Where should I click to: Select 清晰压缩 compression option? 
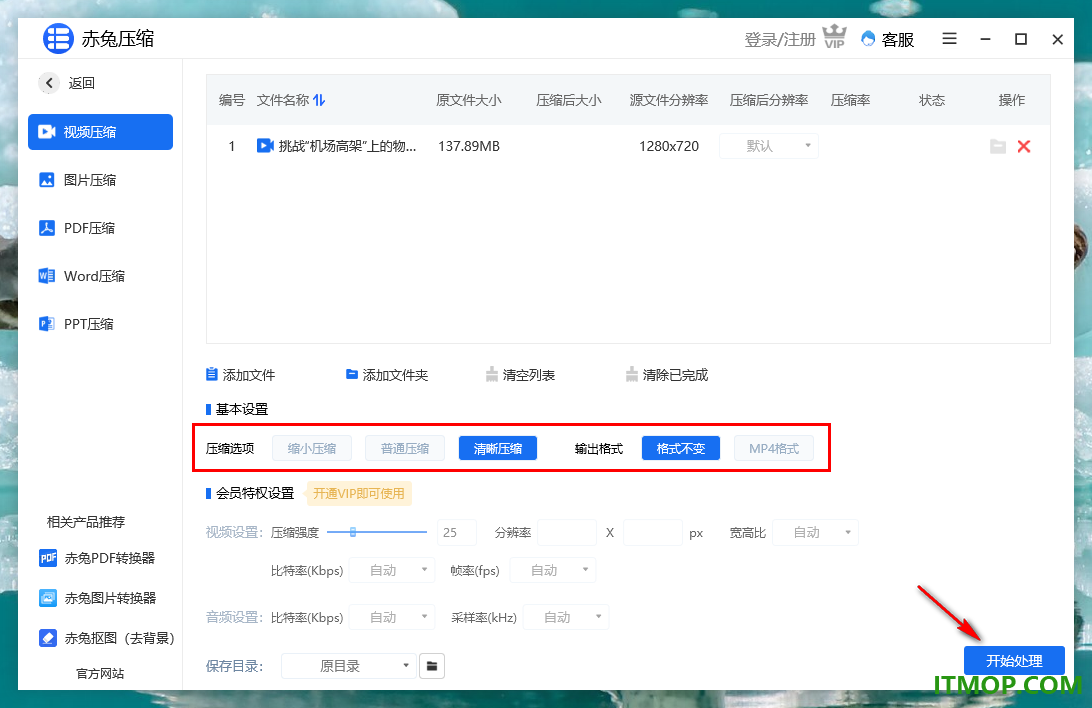[x=498, y=448]
